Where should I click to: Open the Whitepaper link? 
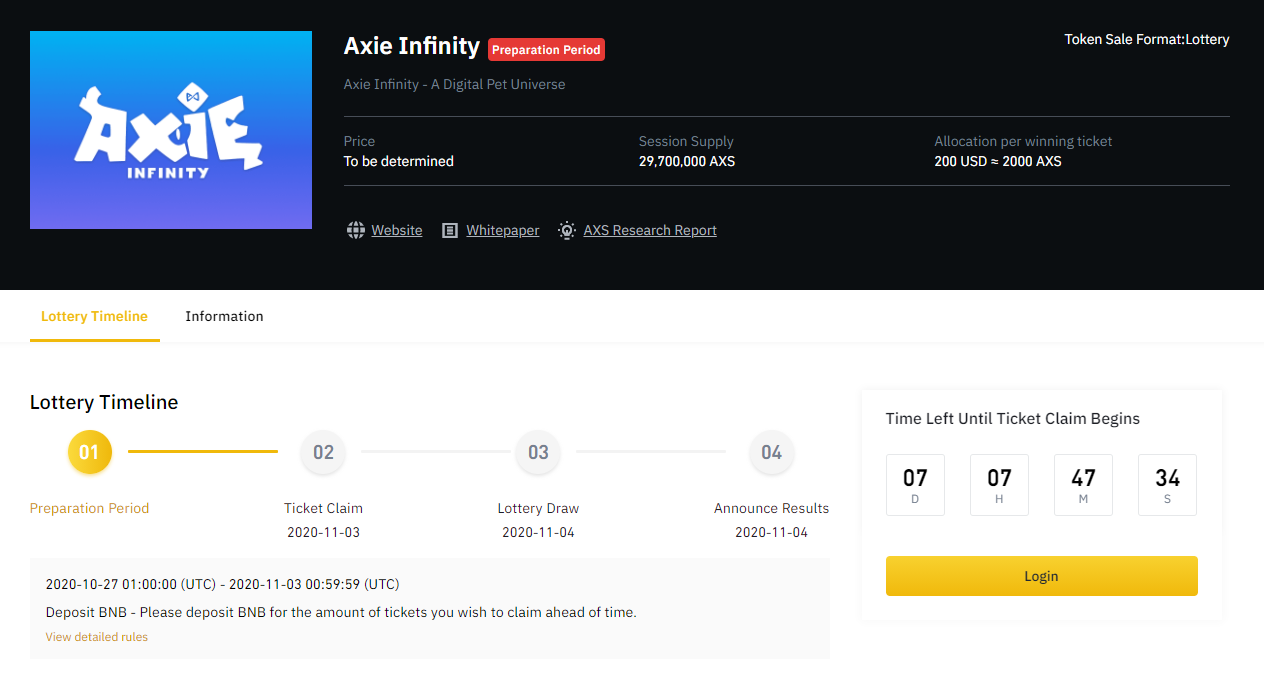coord(502,230)
